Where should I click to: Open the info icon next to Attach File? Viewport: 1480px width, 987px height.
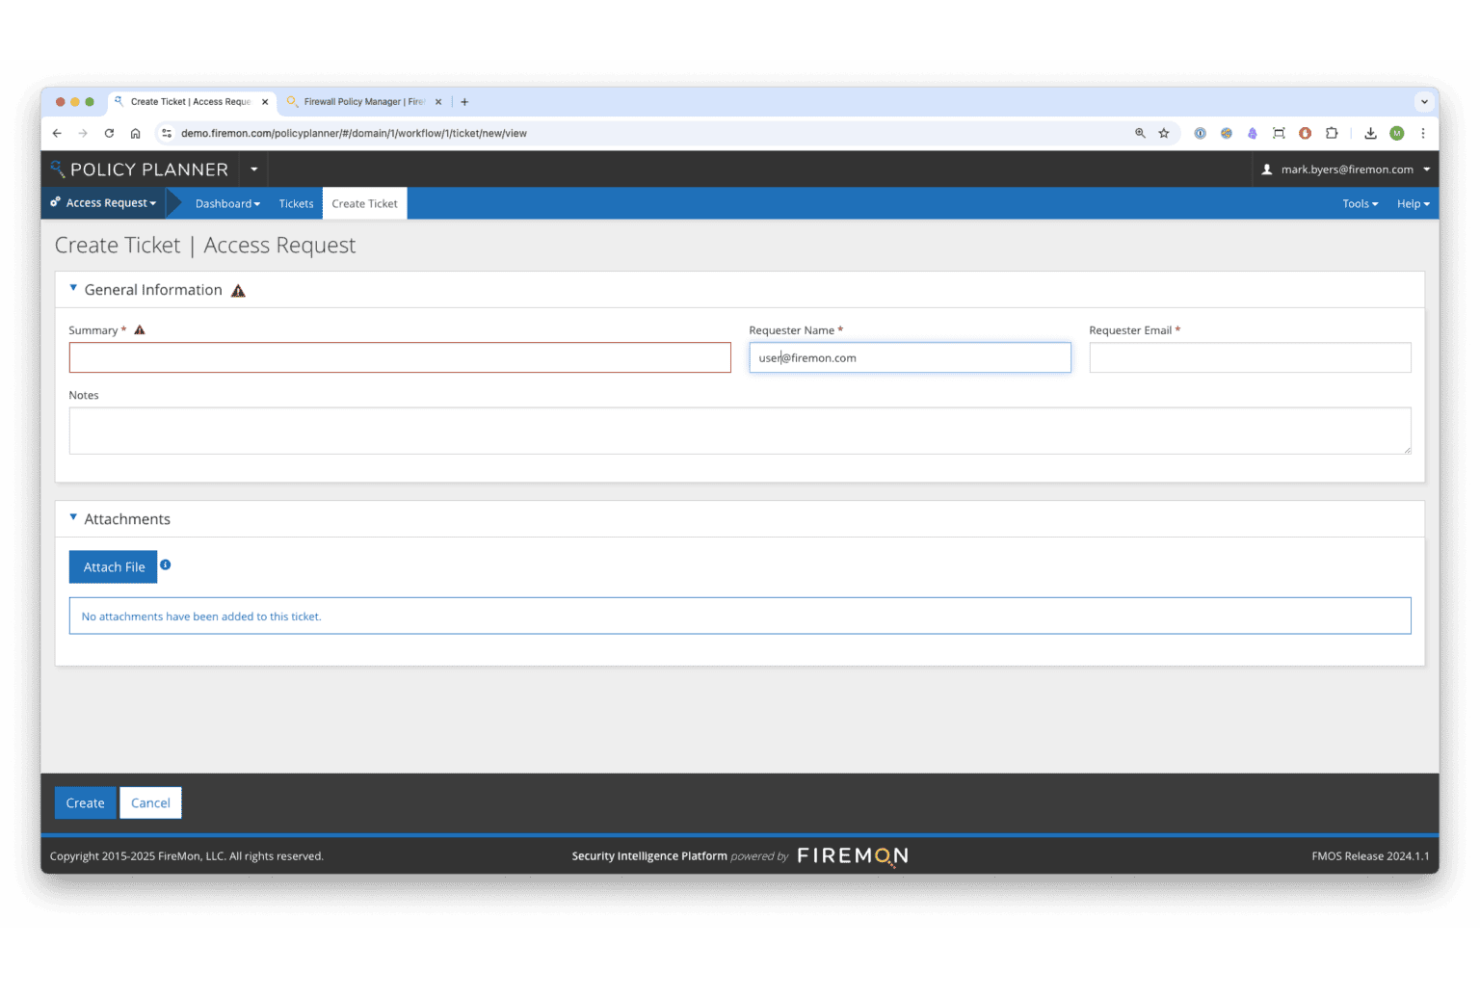tap(165, 565)
